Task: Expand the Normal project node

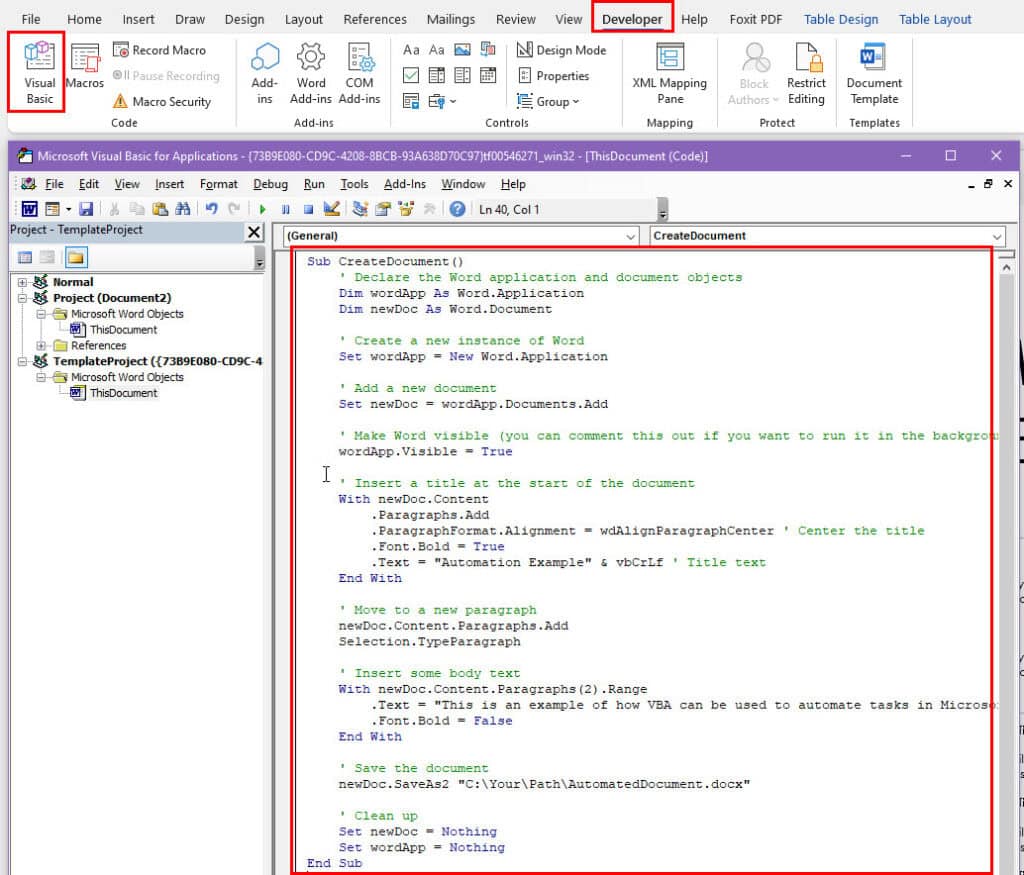Action: 22,282
